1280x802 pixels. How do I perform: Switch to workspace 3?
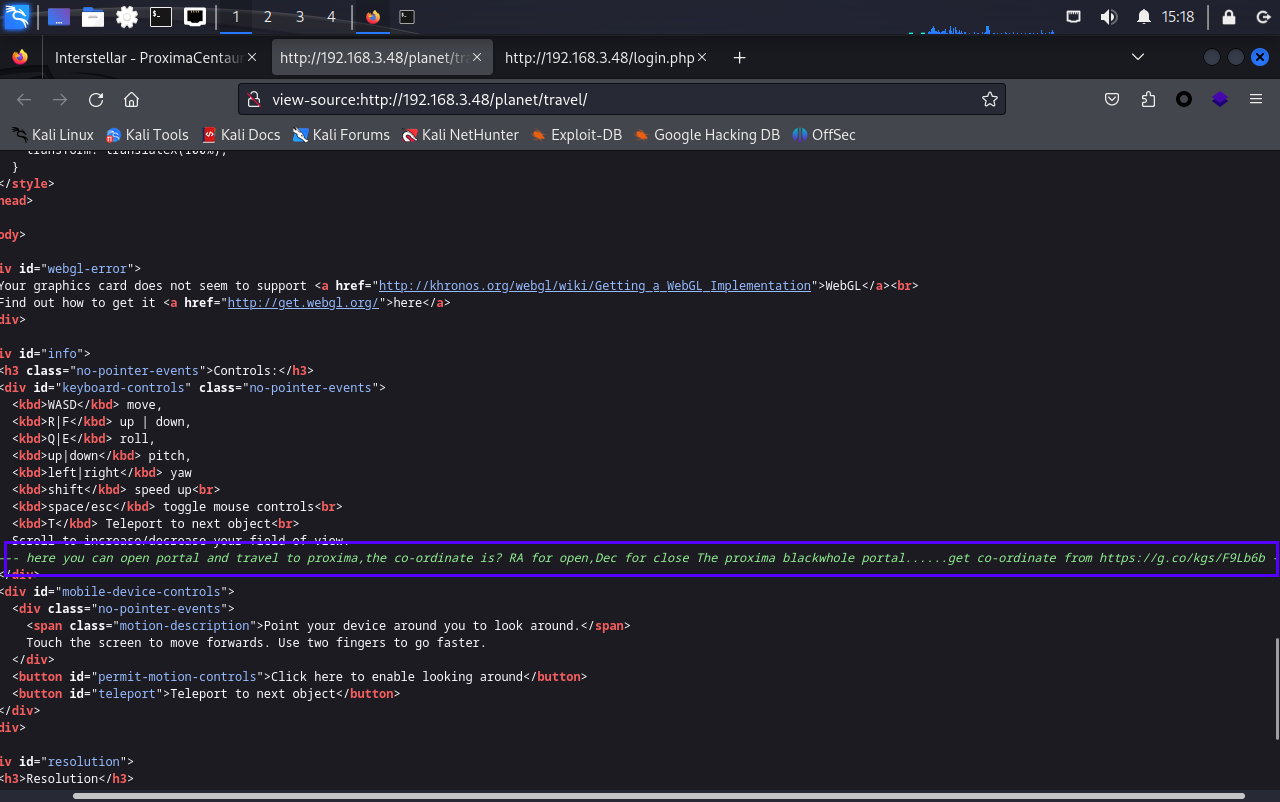(300, 17)
